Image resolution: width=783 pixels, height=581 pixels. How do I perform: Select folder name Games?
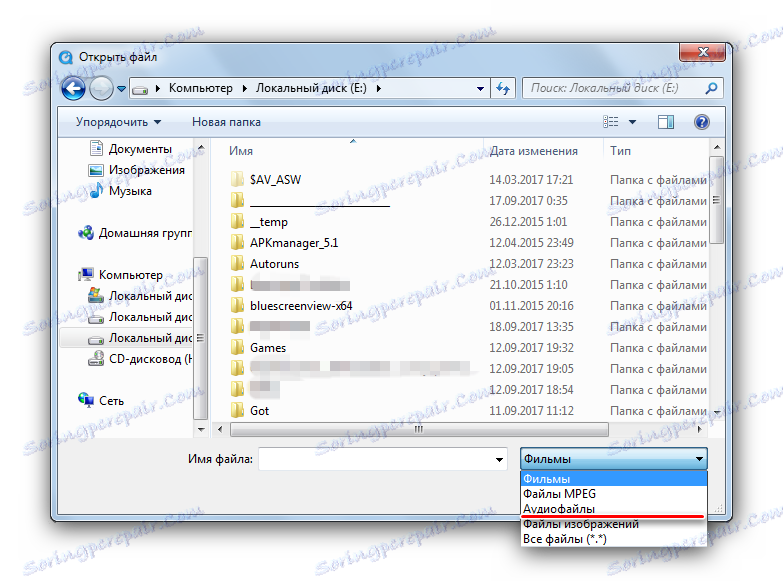(x=268, y=348)
